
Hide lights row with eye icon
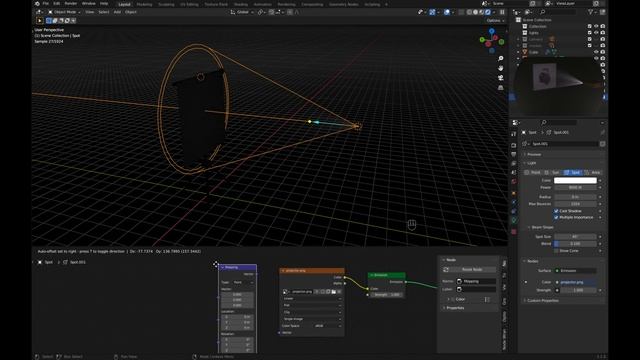click(x=596, y=33)
